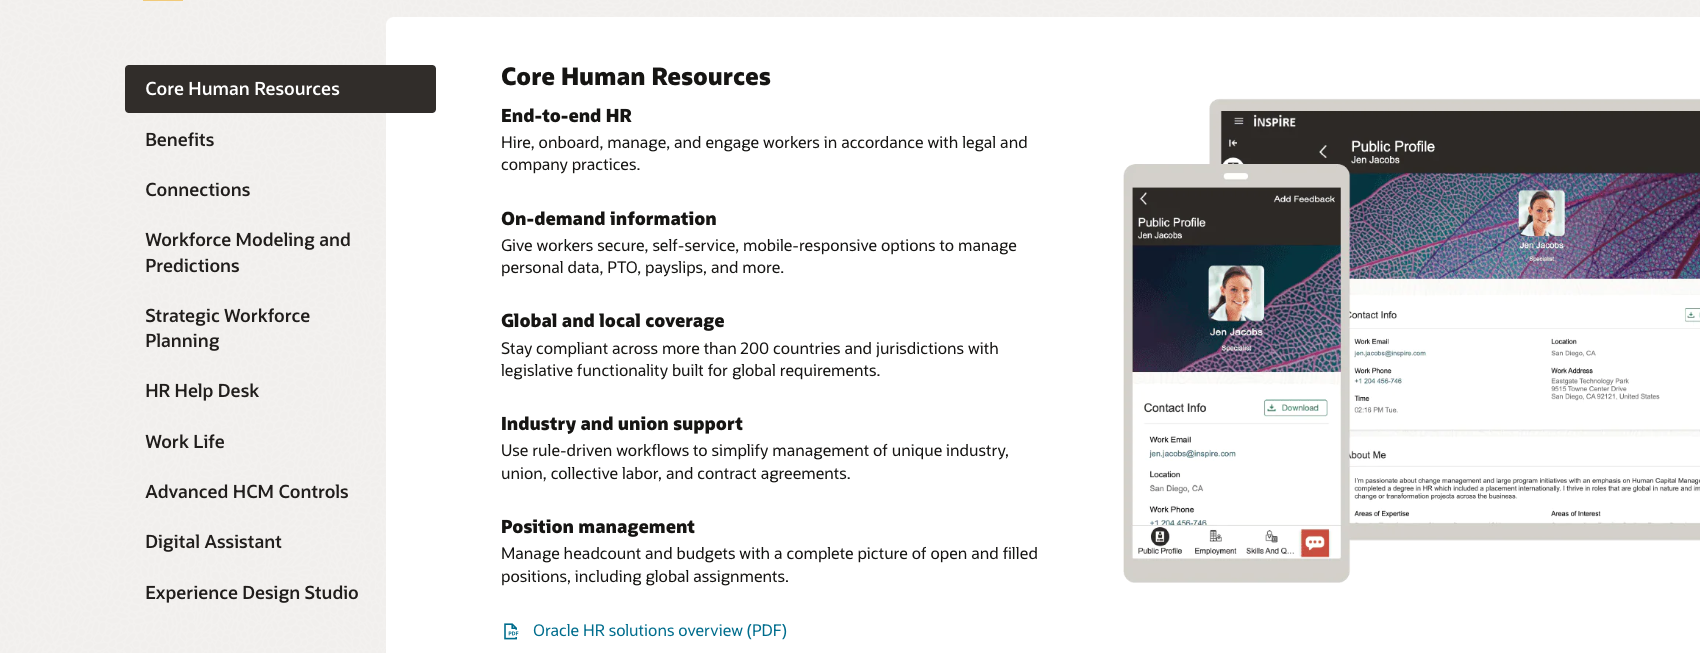This screenshot has width=1700, height=653.
Task: Click the Contact Info label in mobile mockup
Action: [1175, 408]
